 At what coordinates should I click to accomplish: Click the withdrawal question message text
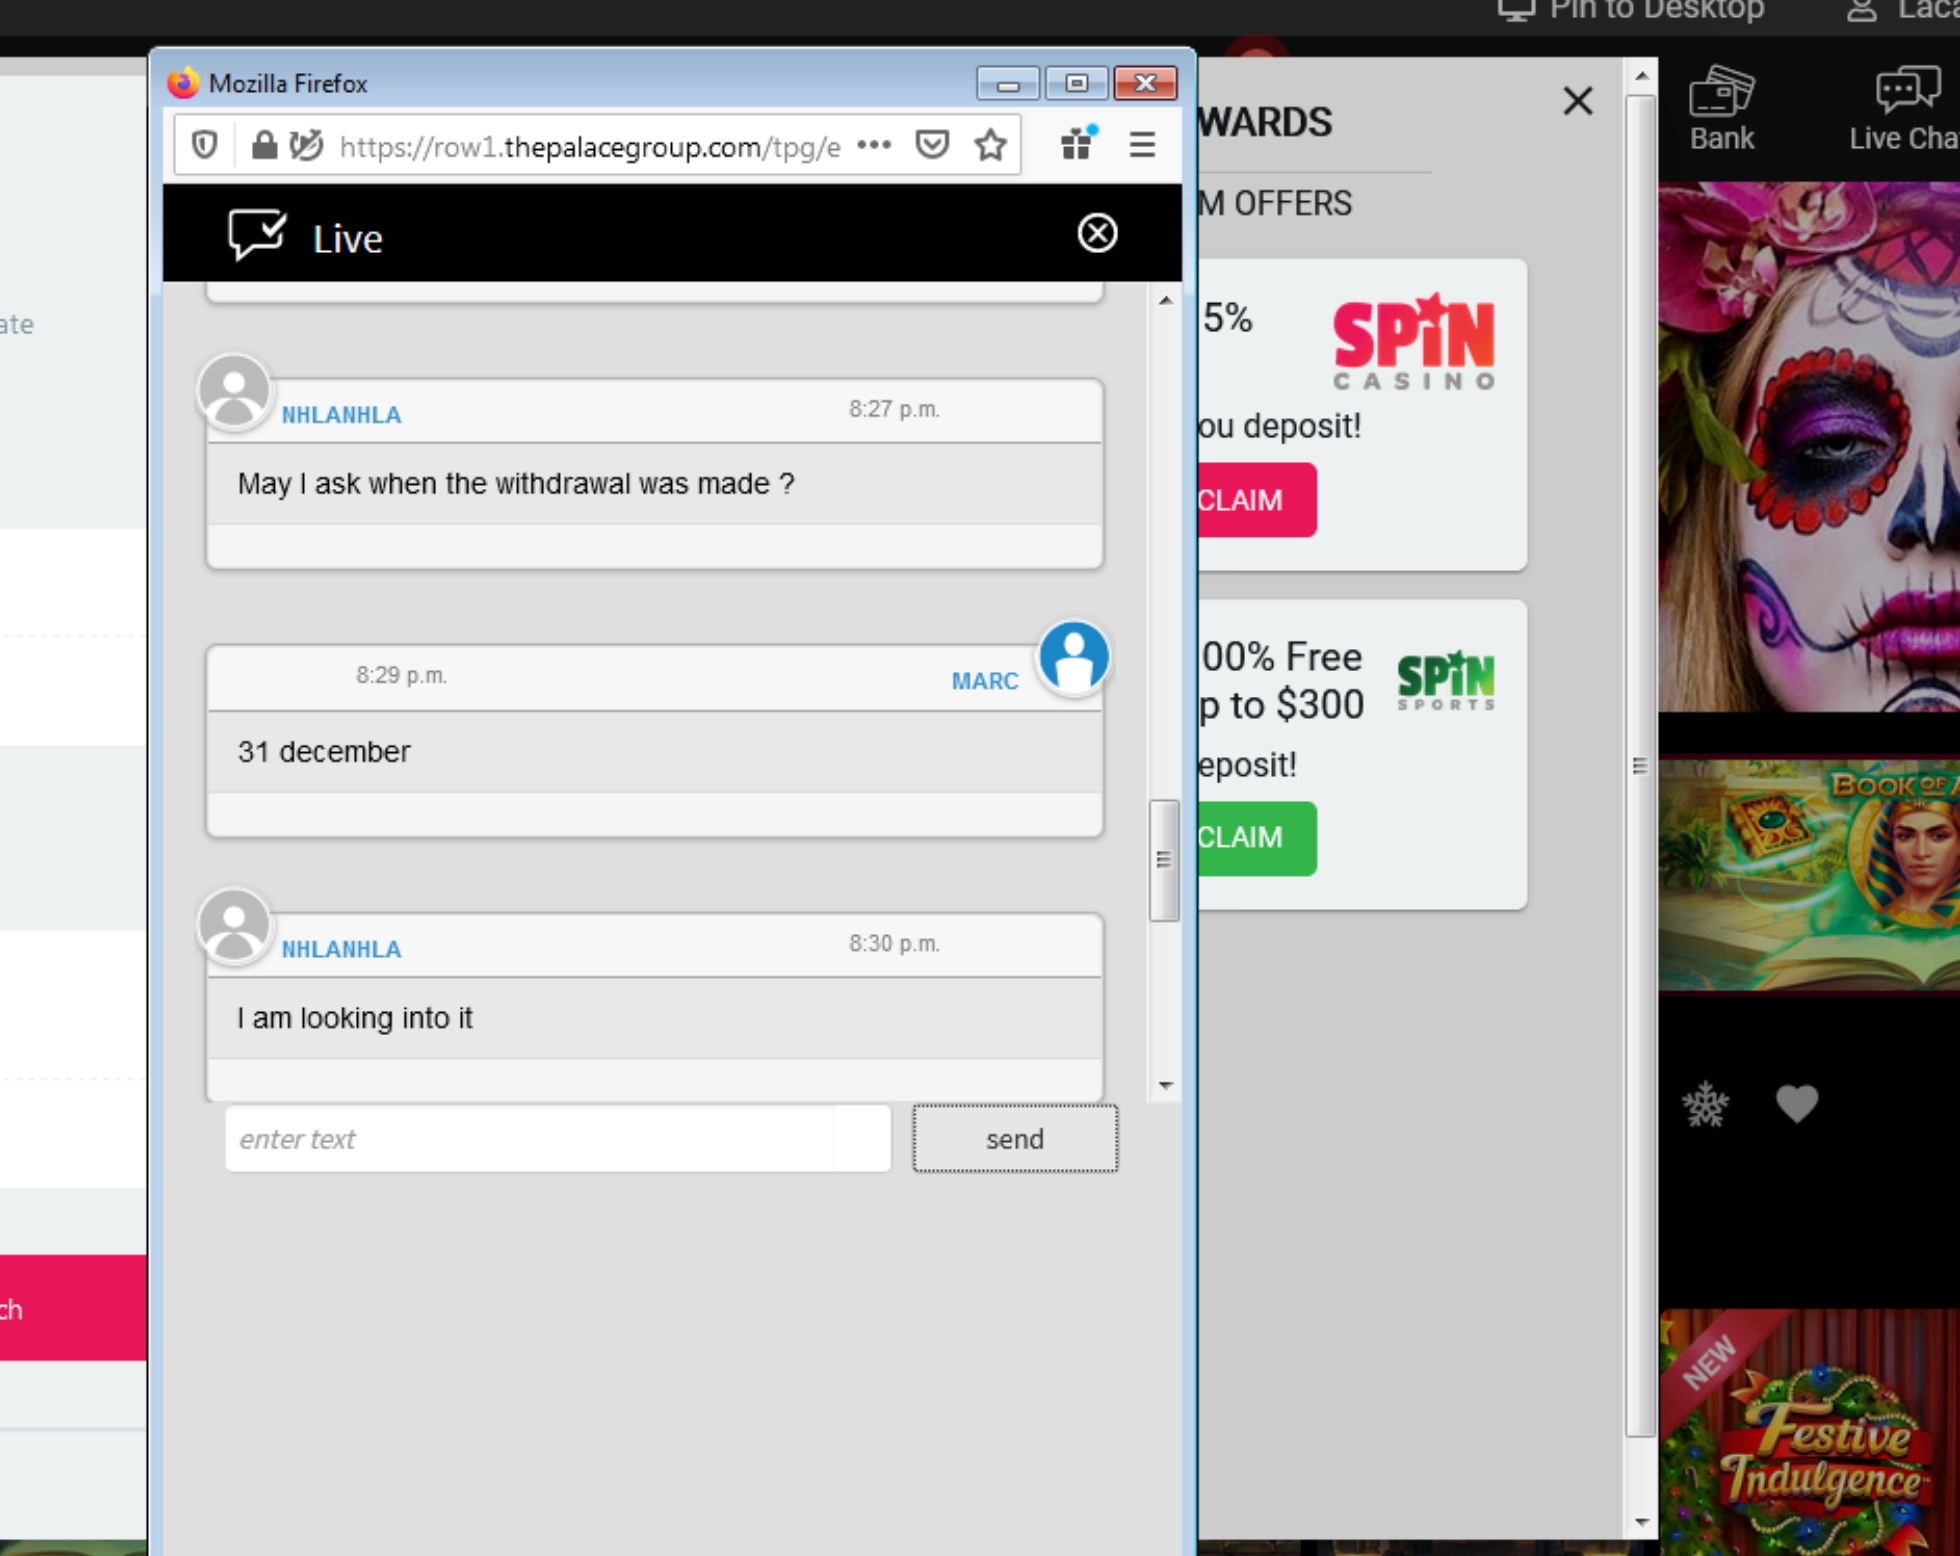(516, 484)
